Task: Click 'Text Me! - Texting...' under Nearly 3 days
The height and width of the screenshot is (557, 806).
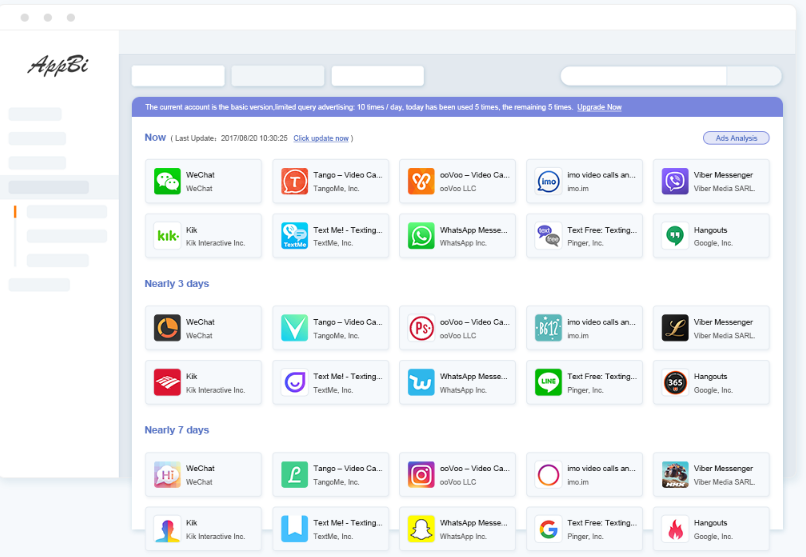Action: [x=348, y=376]
